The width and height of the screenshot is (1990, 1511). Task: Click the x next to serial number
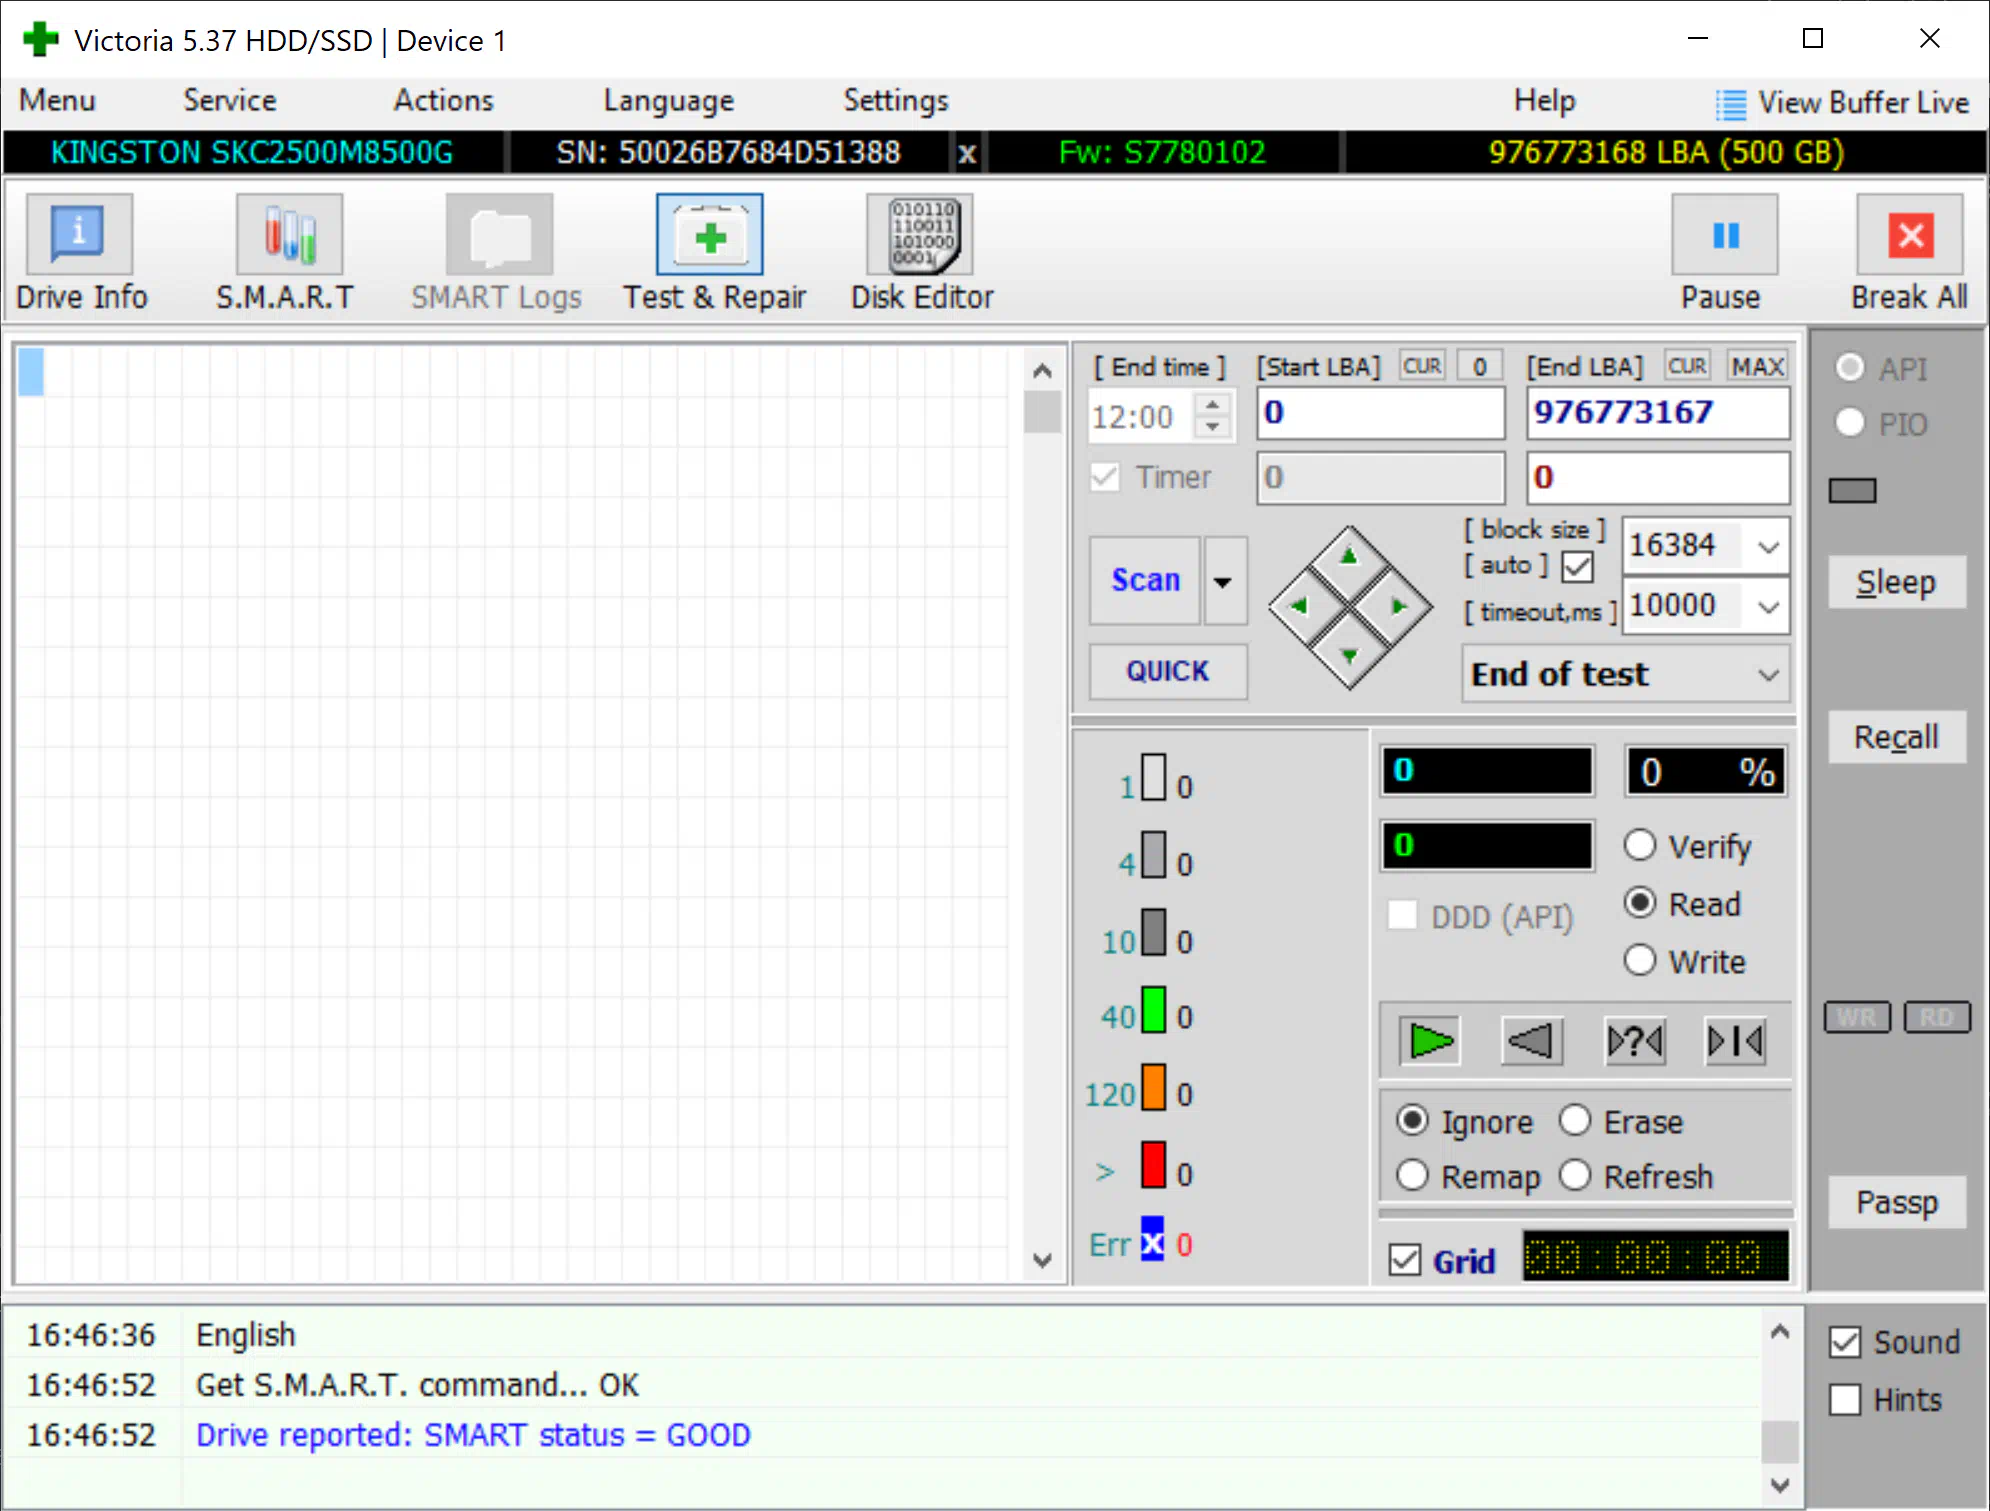pos(967,154)
